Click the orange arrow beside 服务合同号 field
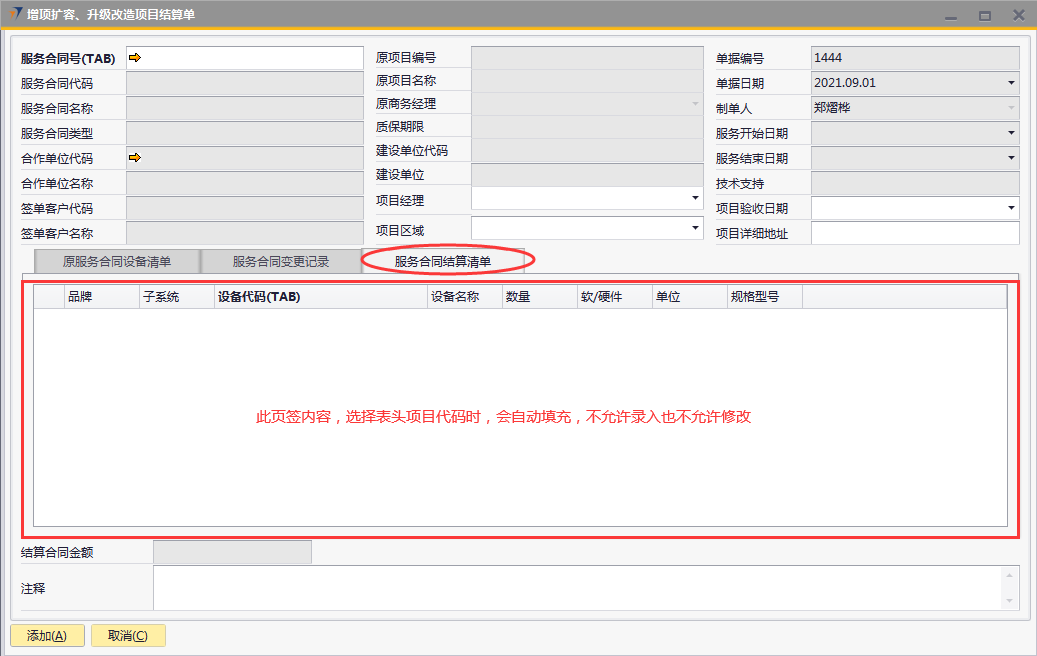This screenshot has height=656, width=1037. click(x=135, y=58)
